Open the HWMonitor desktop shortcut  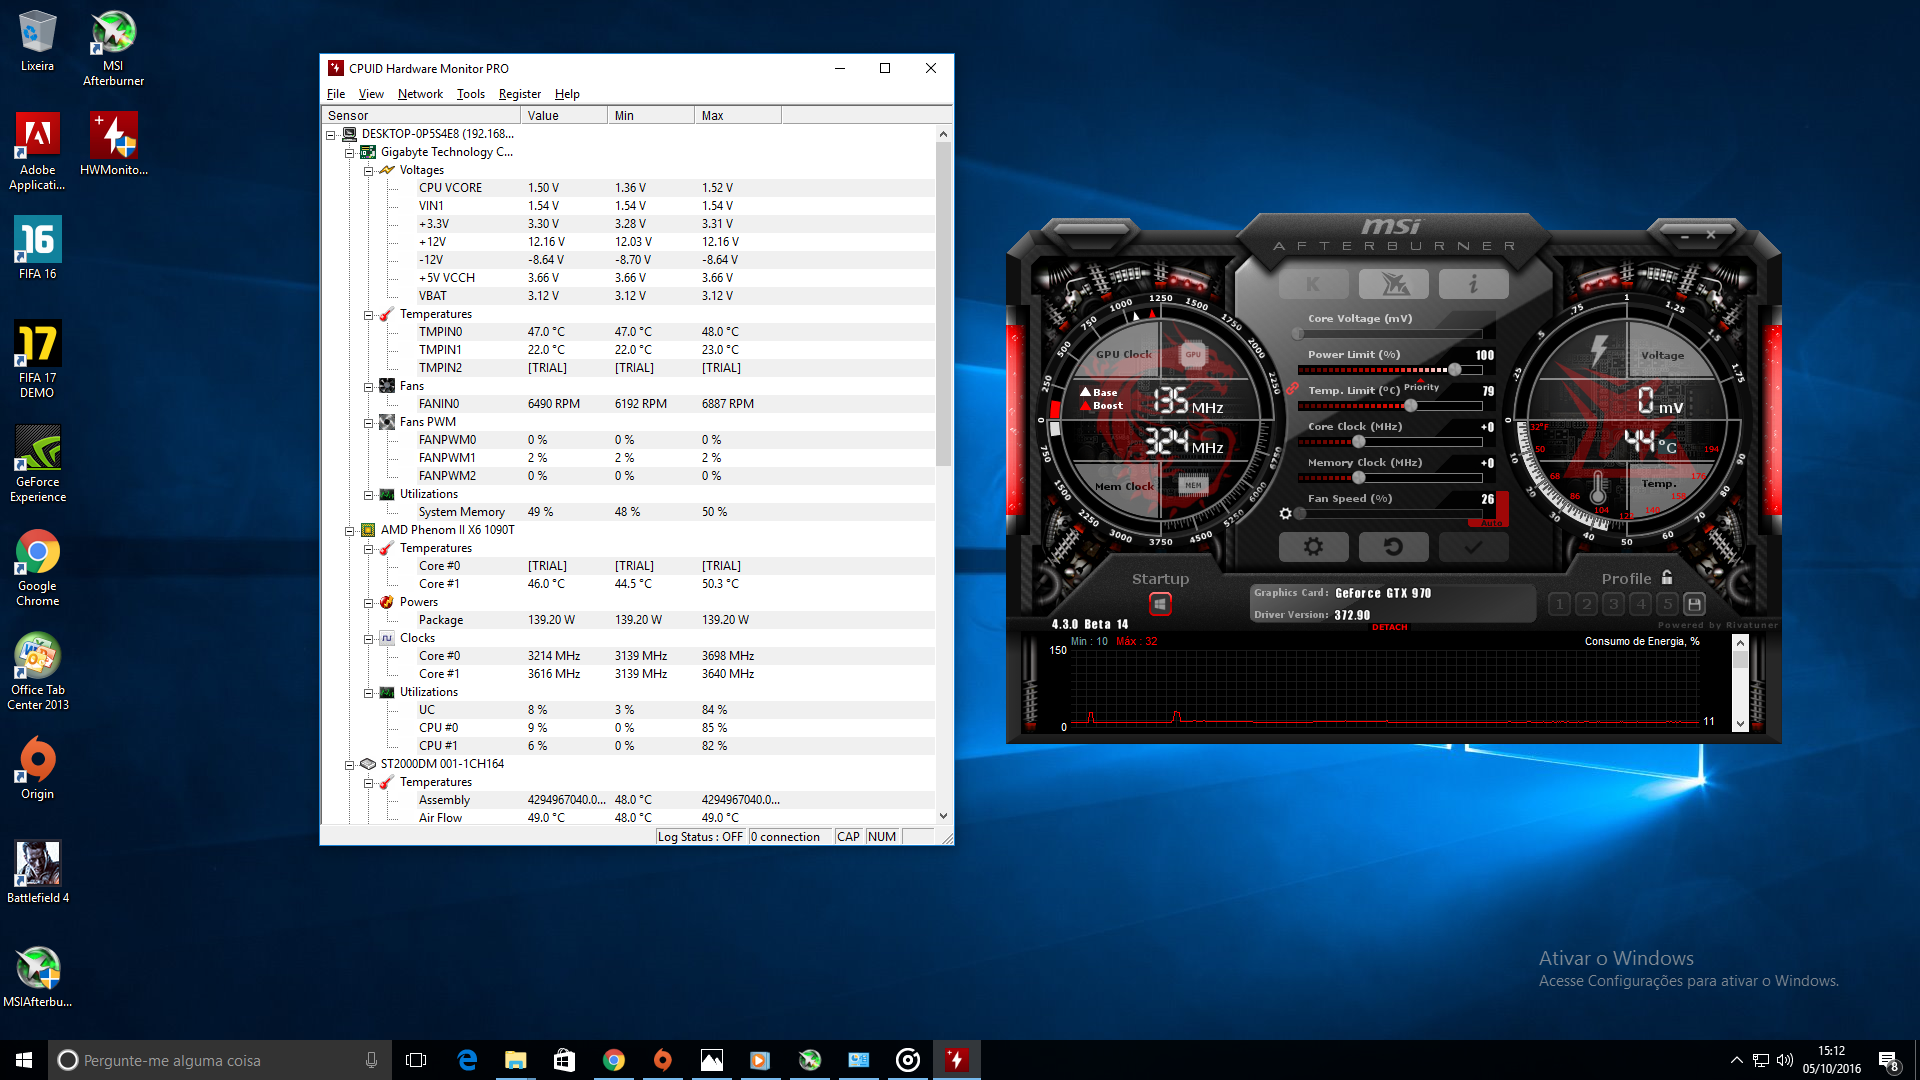coord(113,144)
